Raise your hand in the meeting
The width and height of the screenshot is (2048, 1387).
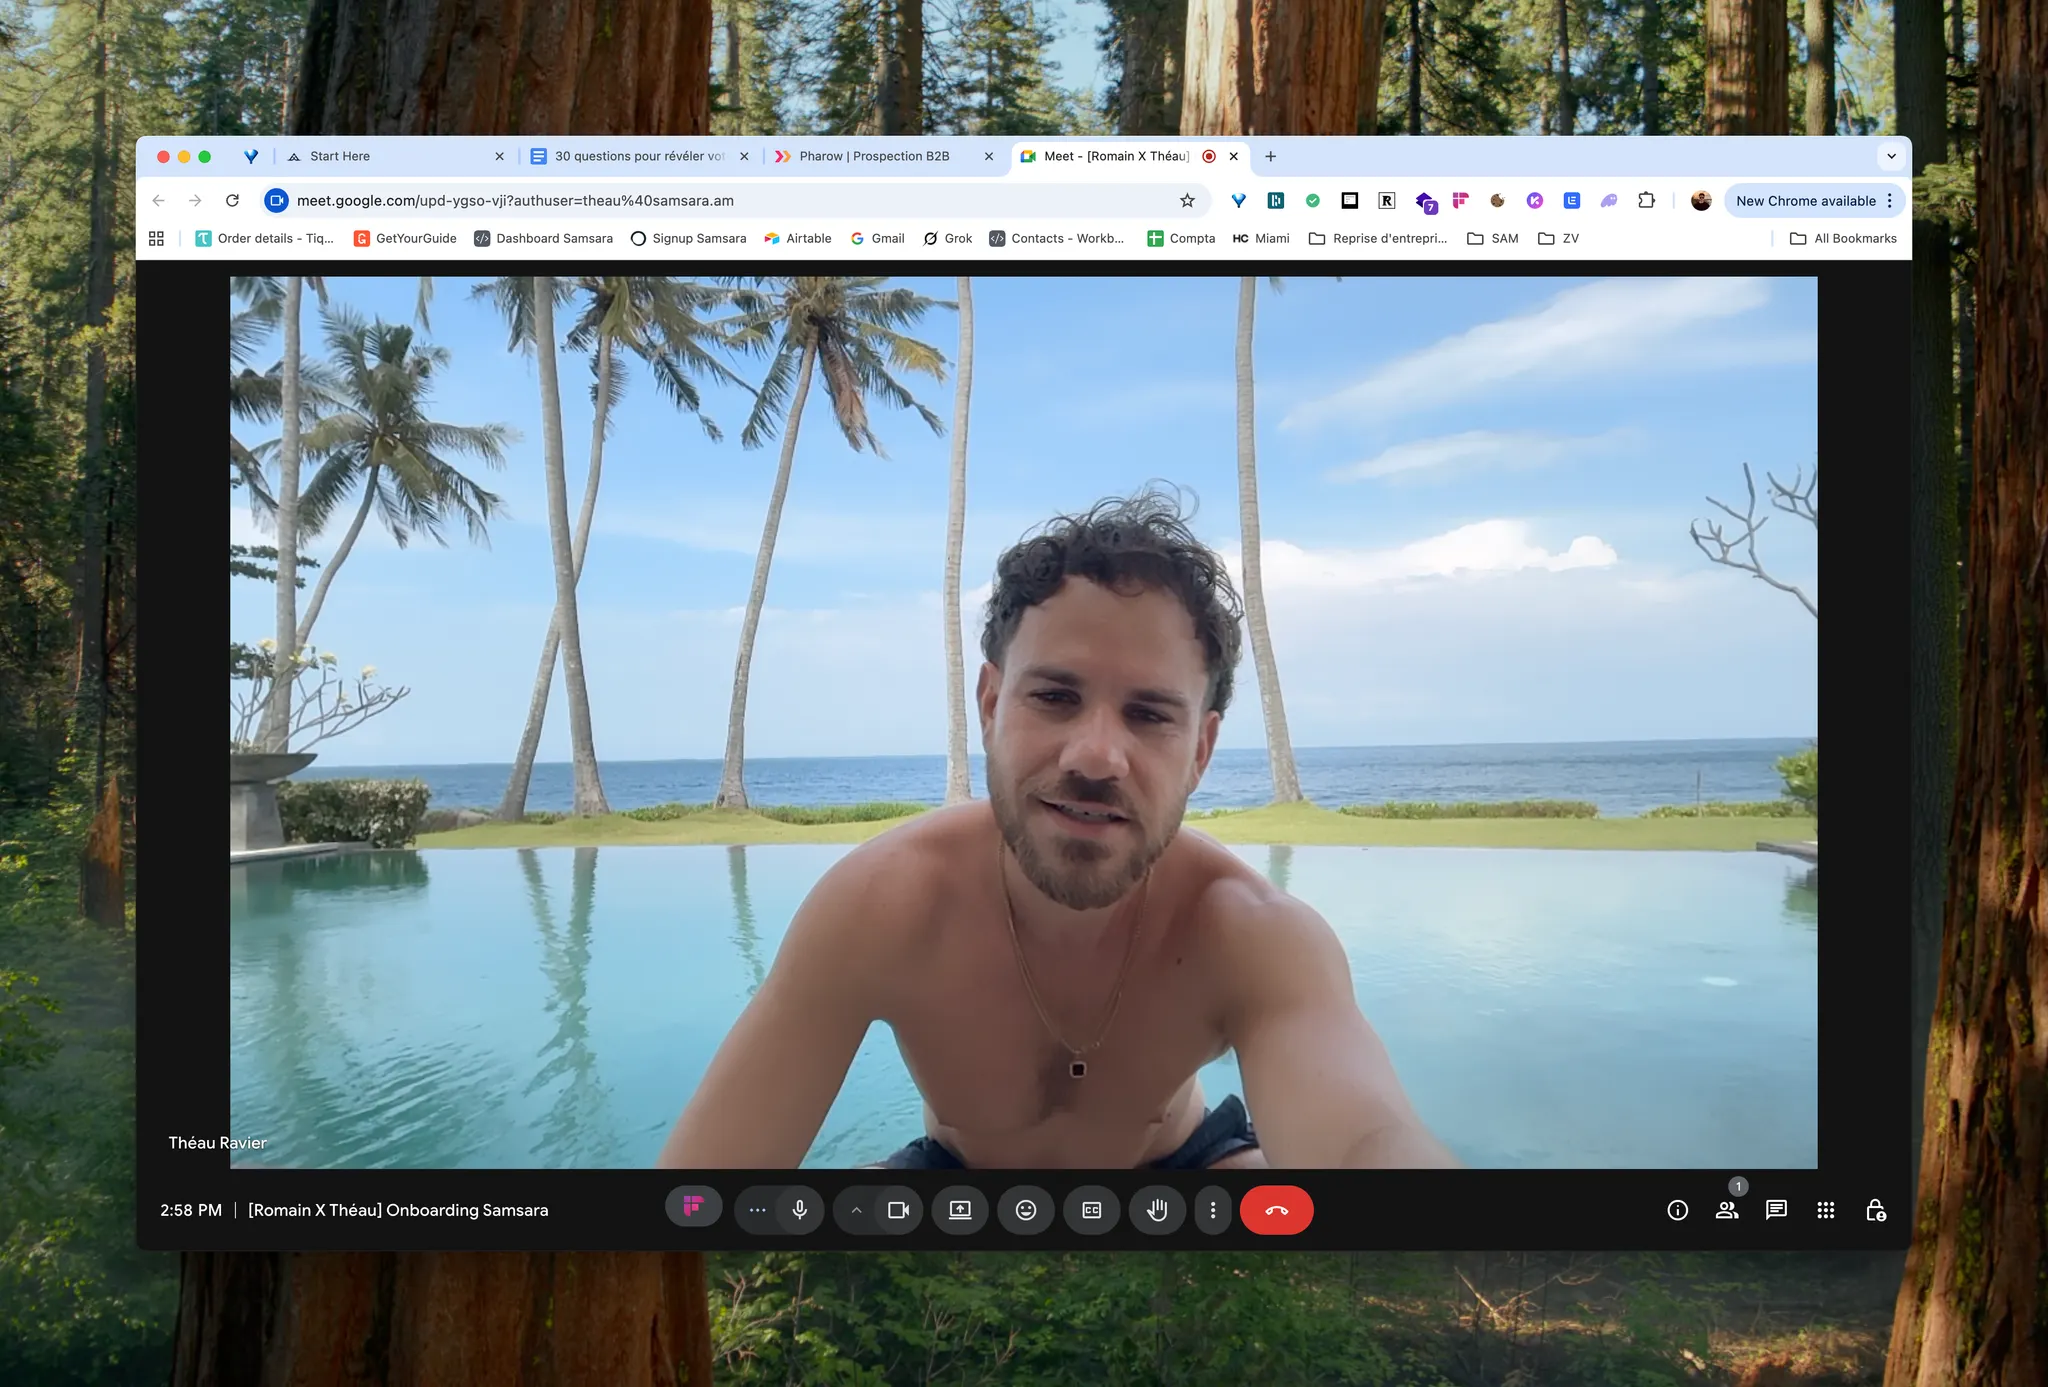(x=1157, y=1210)
